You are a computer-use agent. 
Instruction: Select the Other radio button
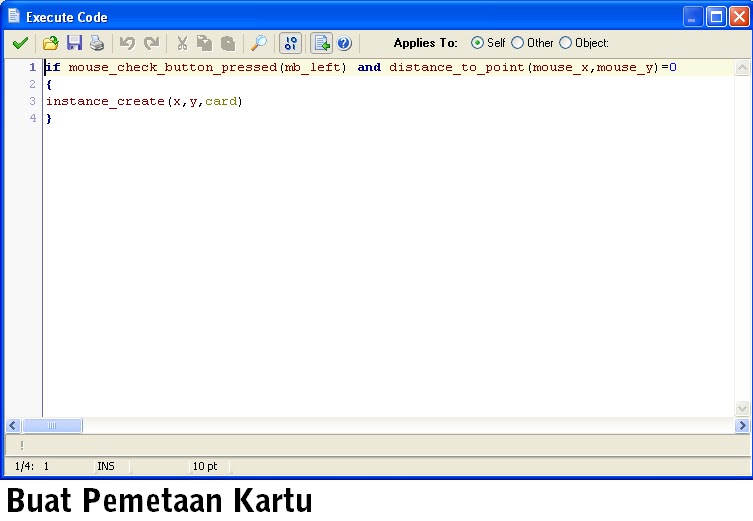[517, 43]
